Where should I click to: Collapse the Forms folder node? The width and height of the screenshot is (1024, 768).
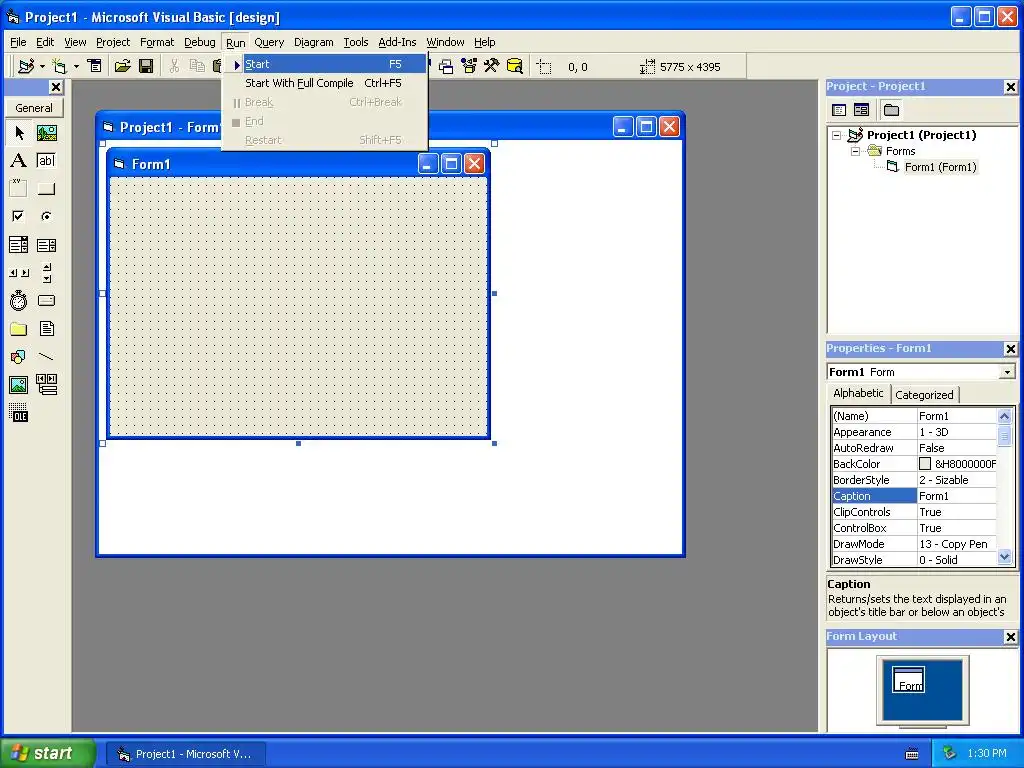[856, 151]
